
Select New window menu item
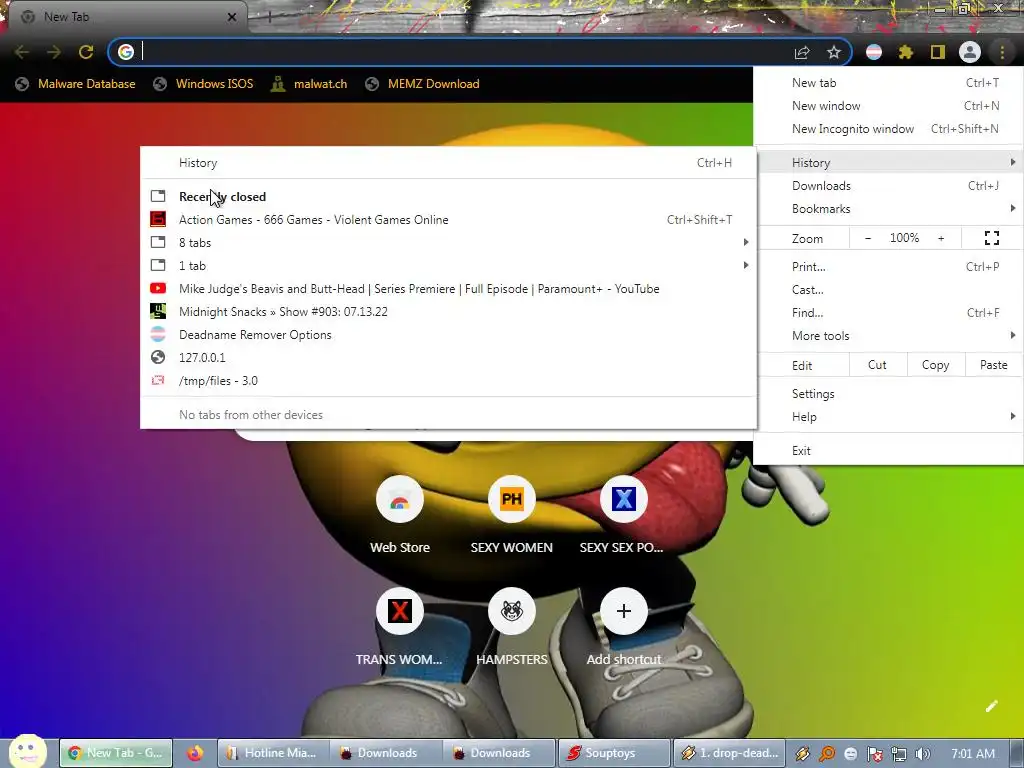click(x=888, y=106)
